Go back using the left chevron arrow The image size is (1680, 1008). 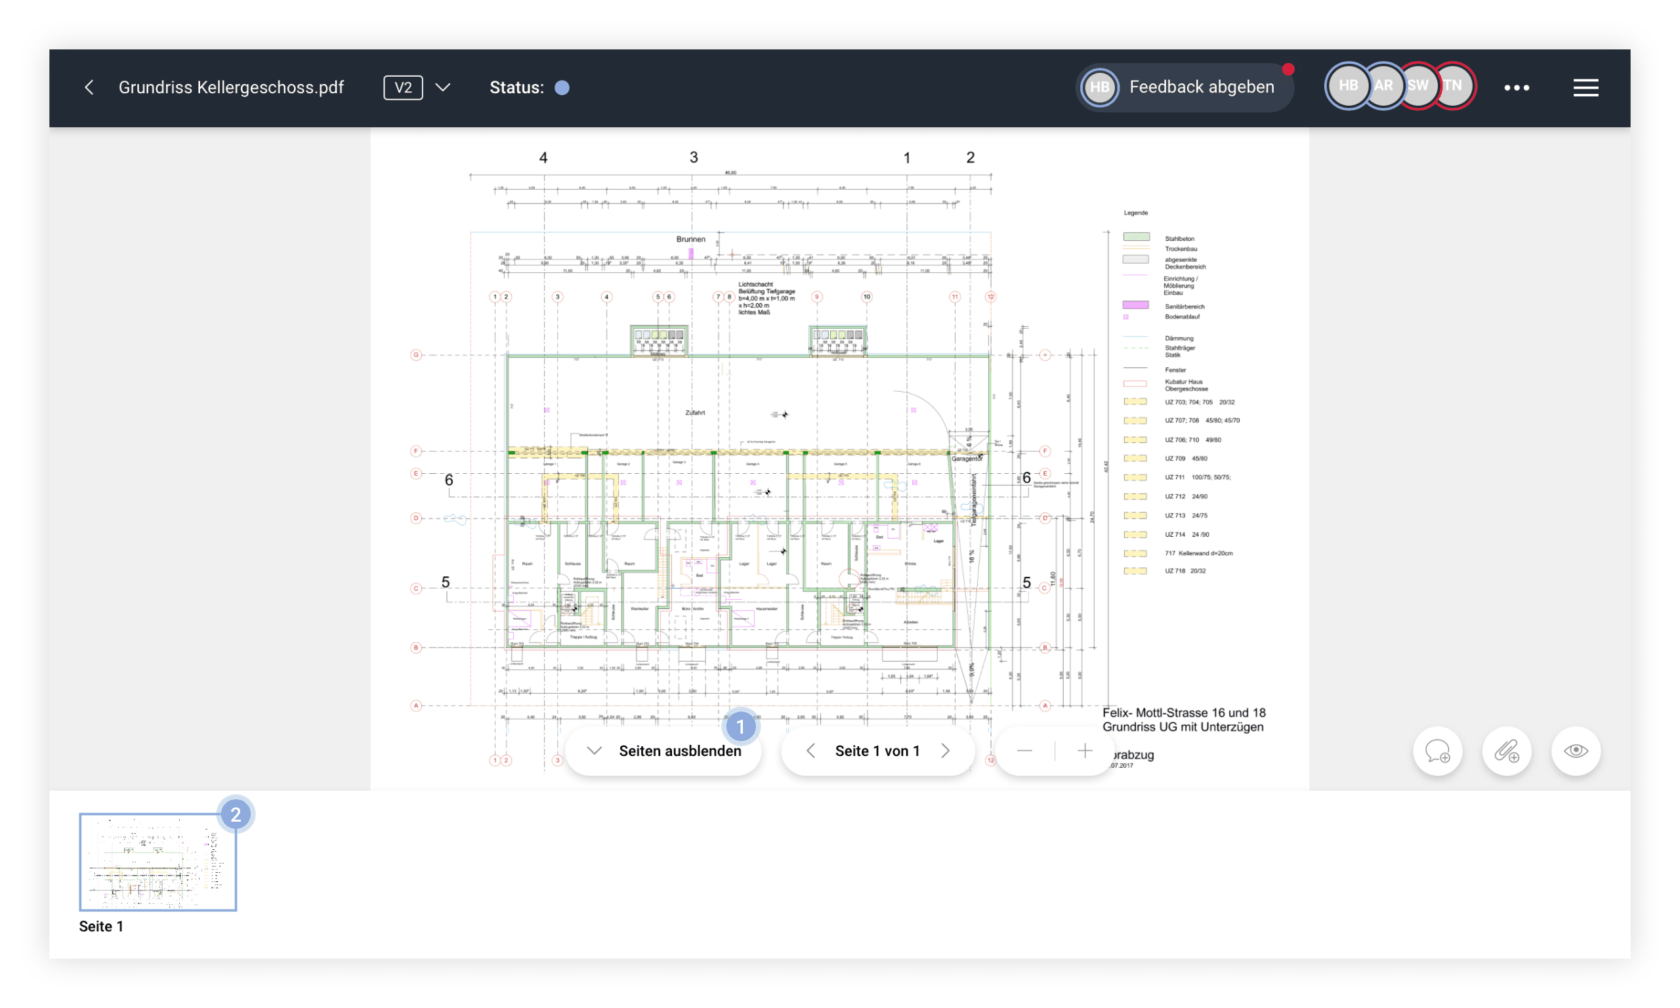(89, 88)
